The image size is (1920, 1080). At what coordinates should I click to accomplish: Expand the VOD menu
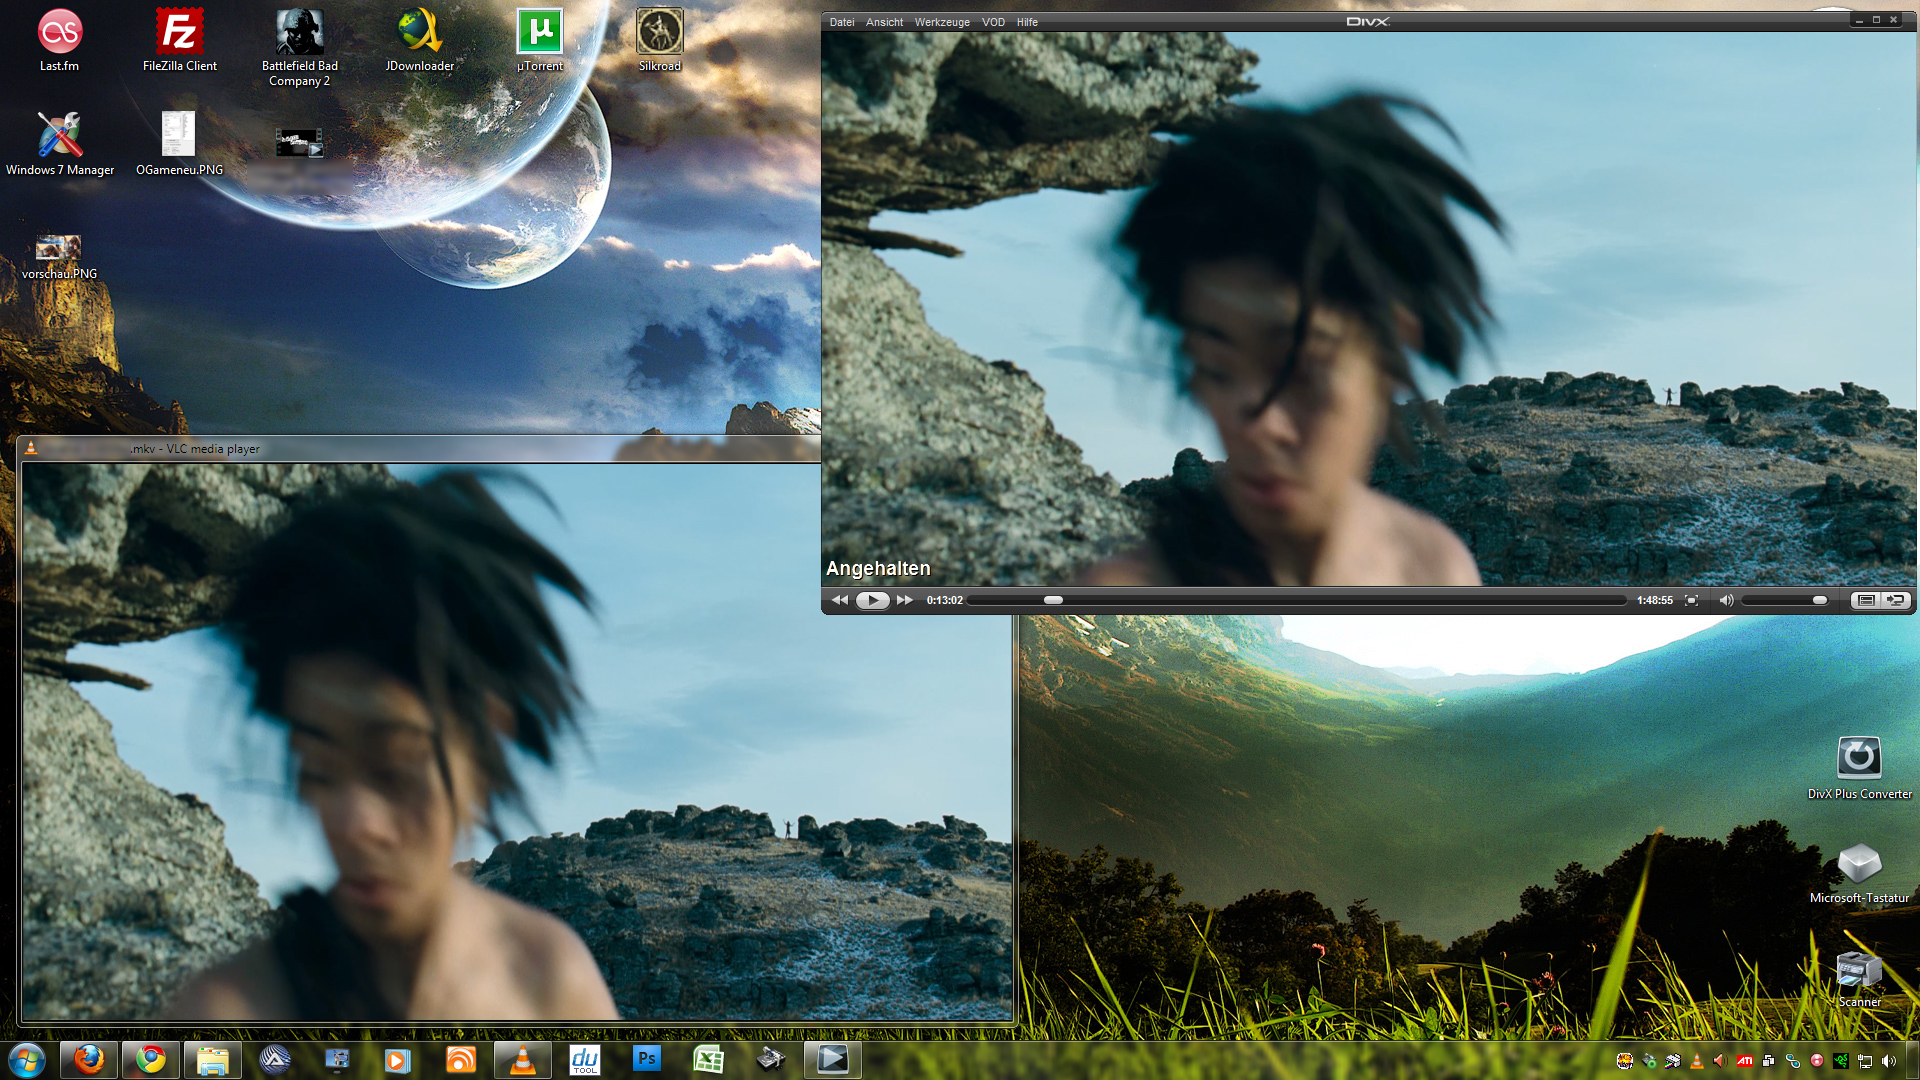[x=993, y=22]
